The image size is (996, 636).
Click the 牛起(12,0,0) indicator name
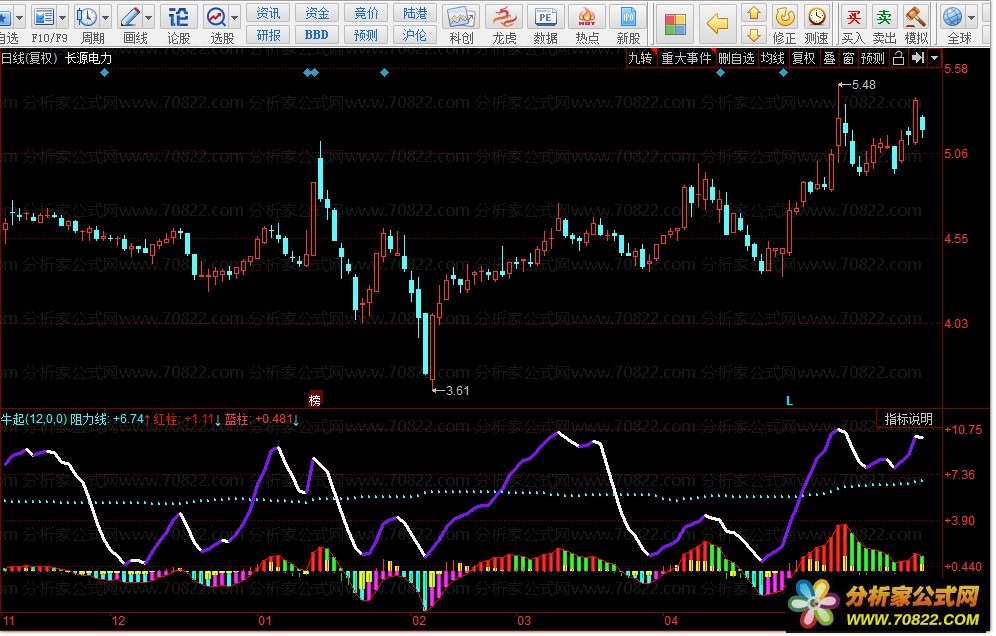click(33, 419)
